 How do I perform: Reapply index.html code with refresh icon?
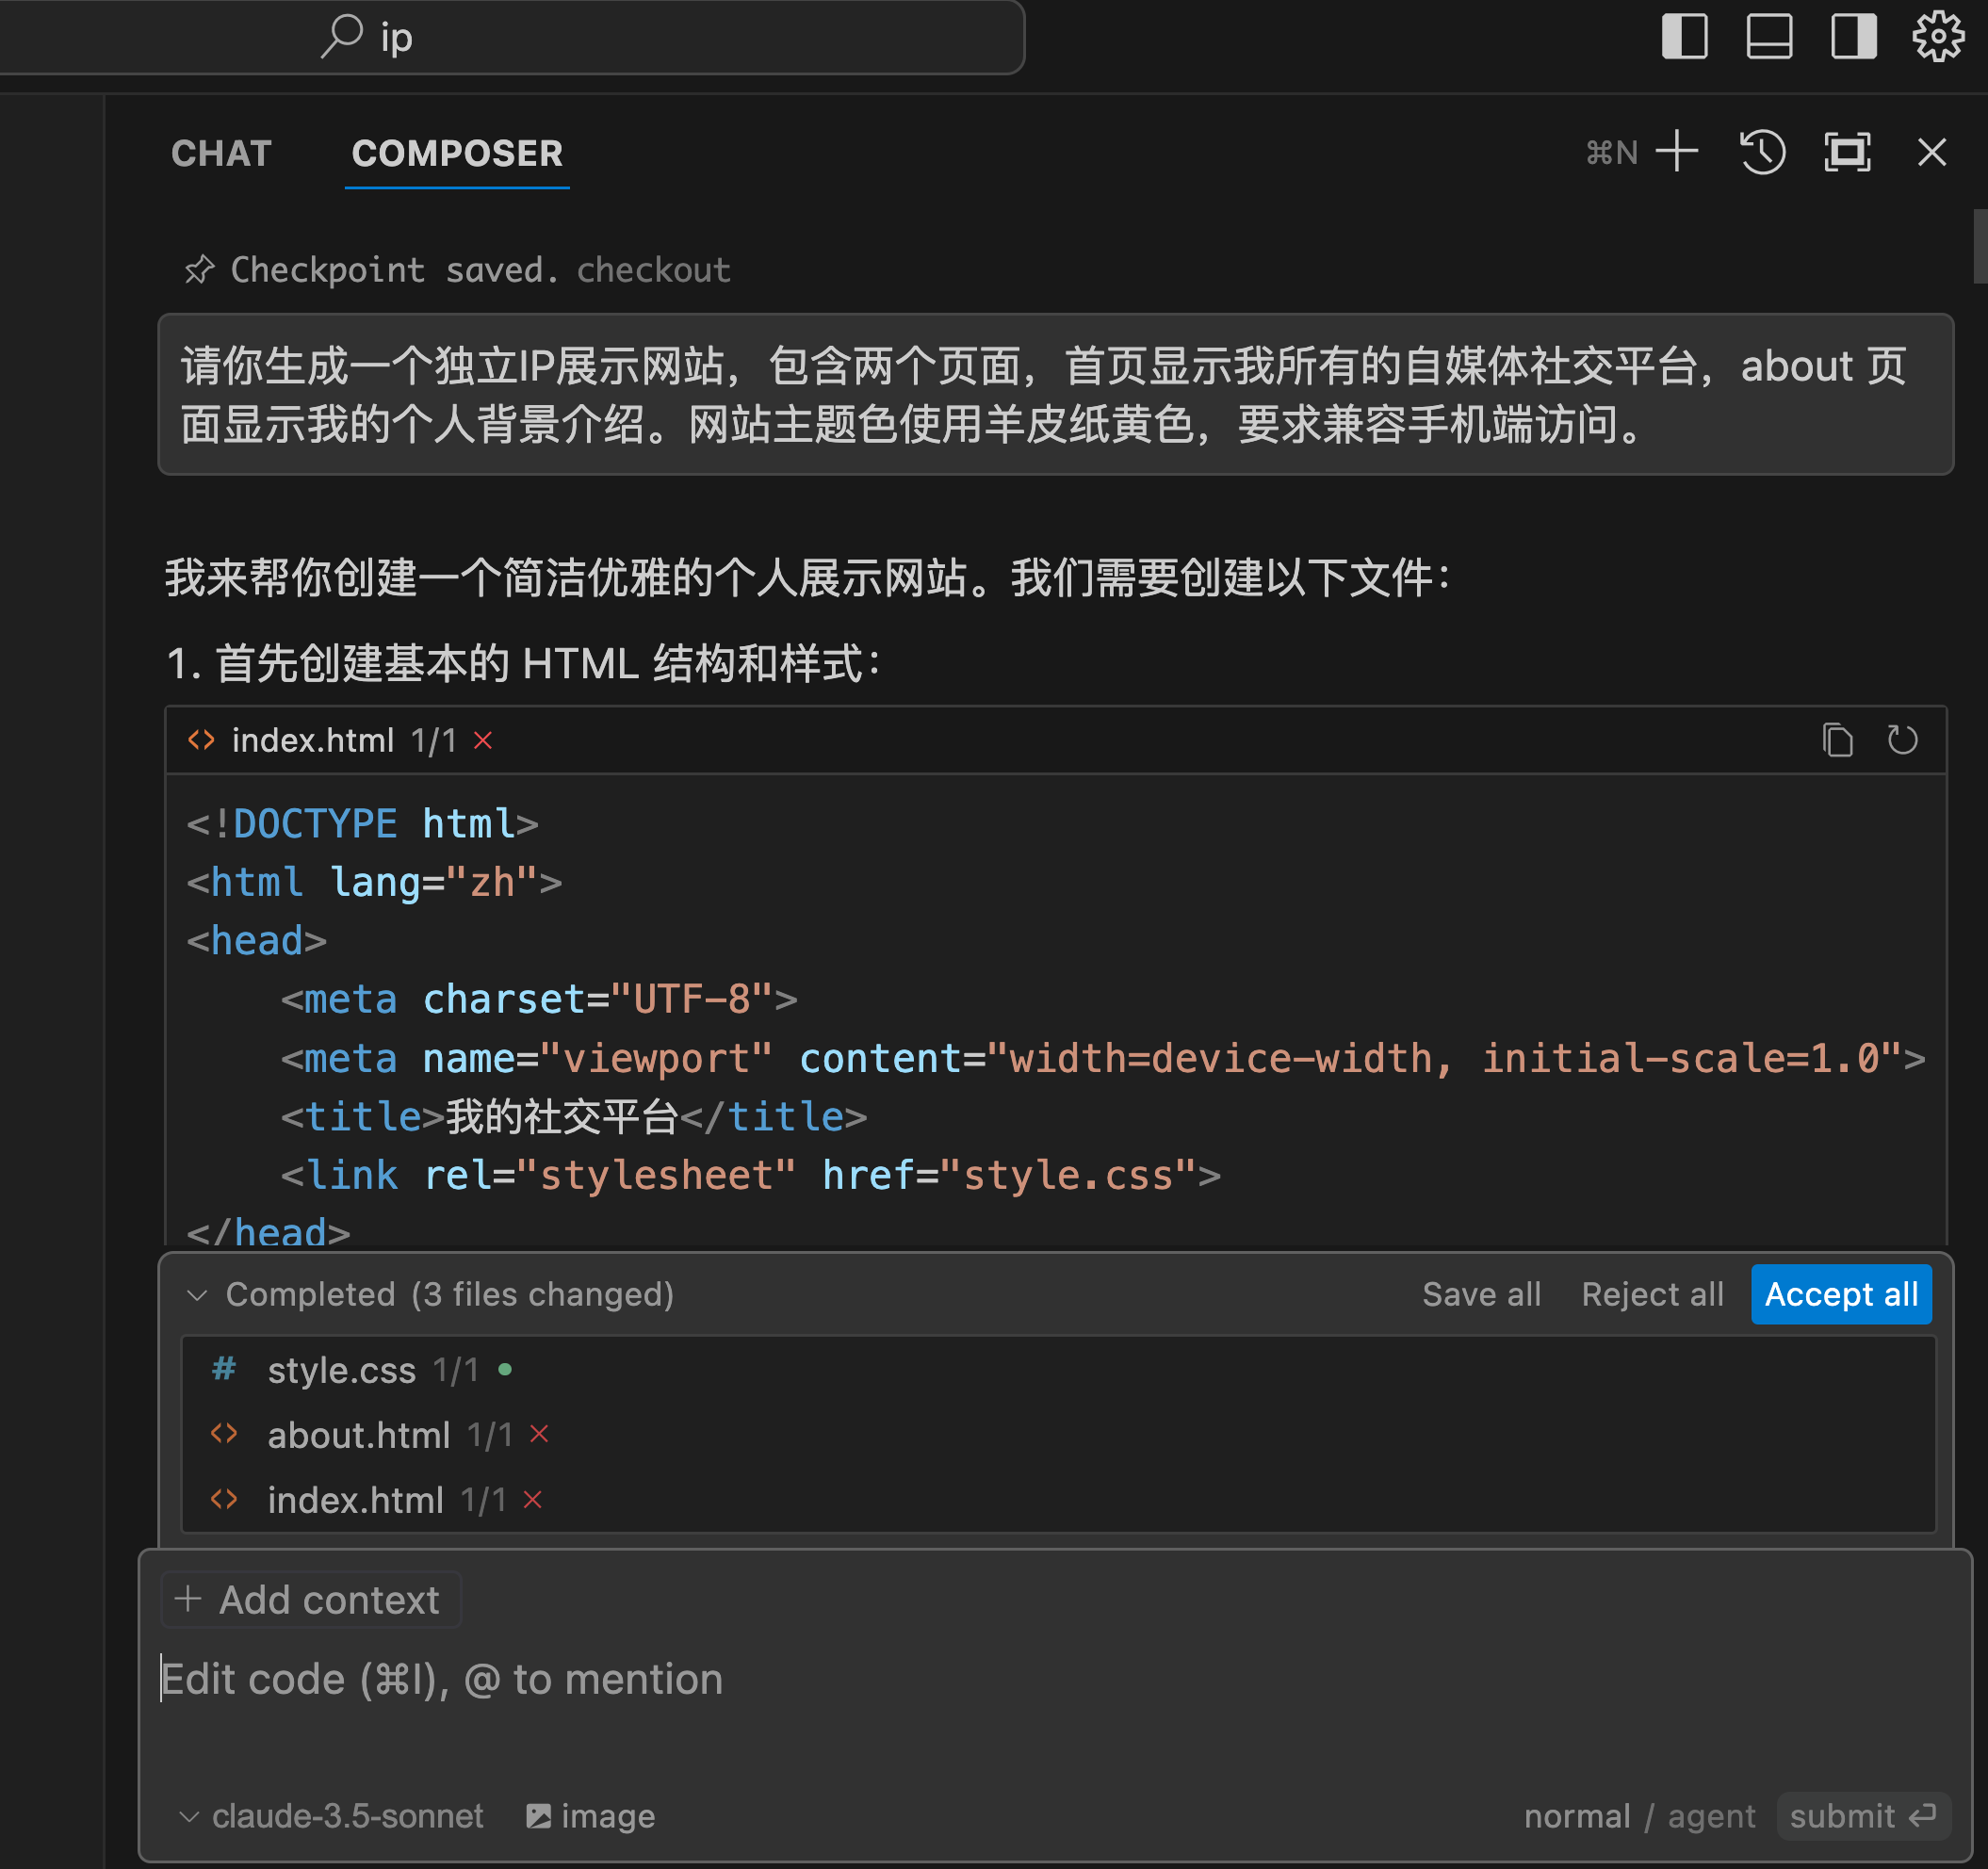(1902, 740)
